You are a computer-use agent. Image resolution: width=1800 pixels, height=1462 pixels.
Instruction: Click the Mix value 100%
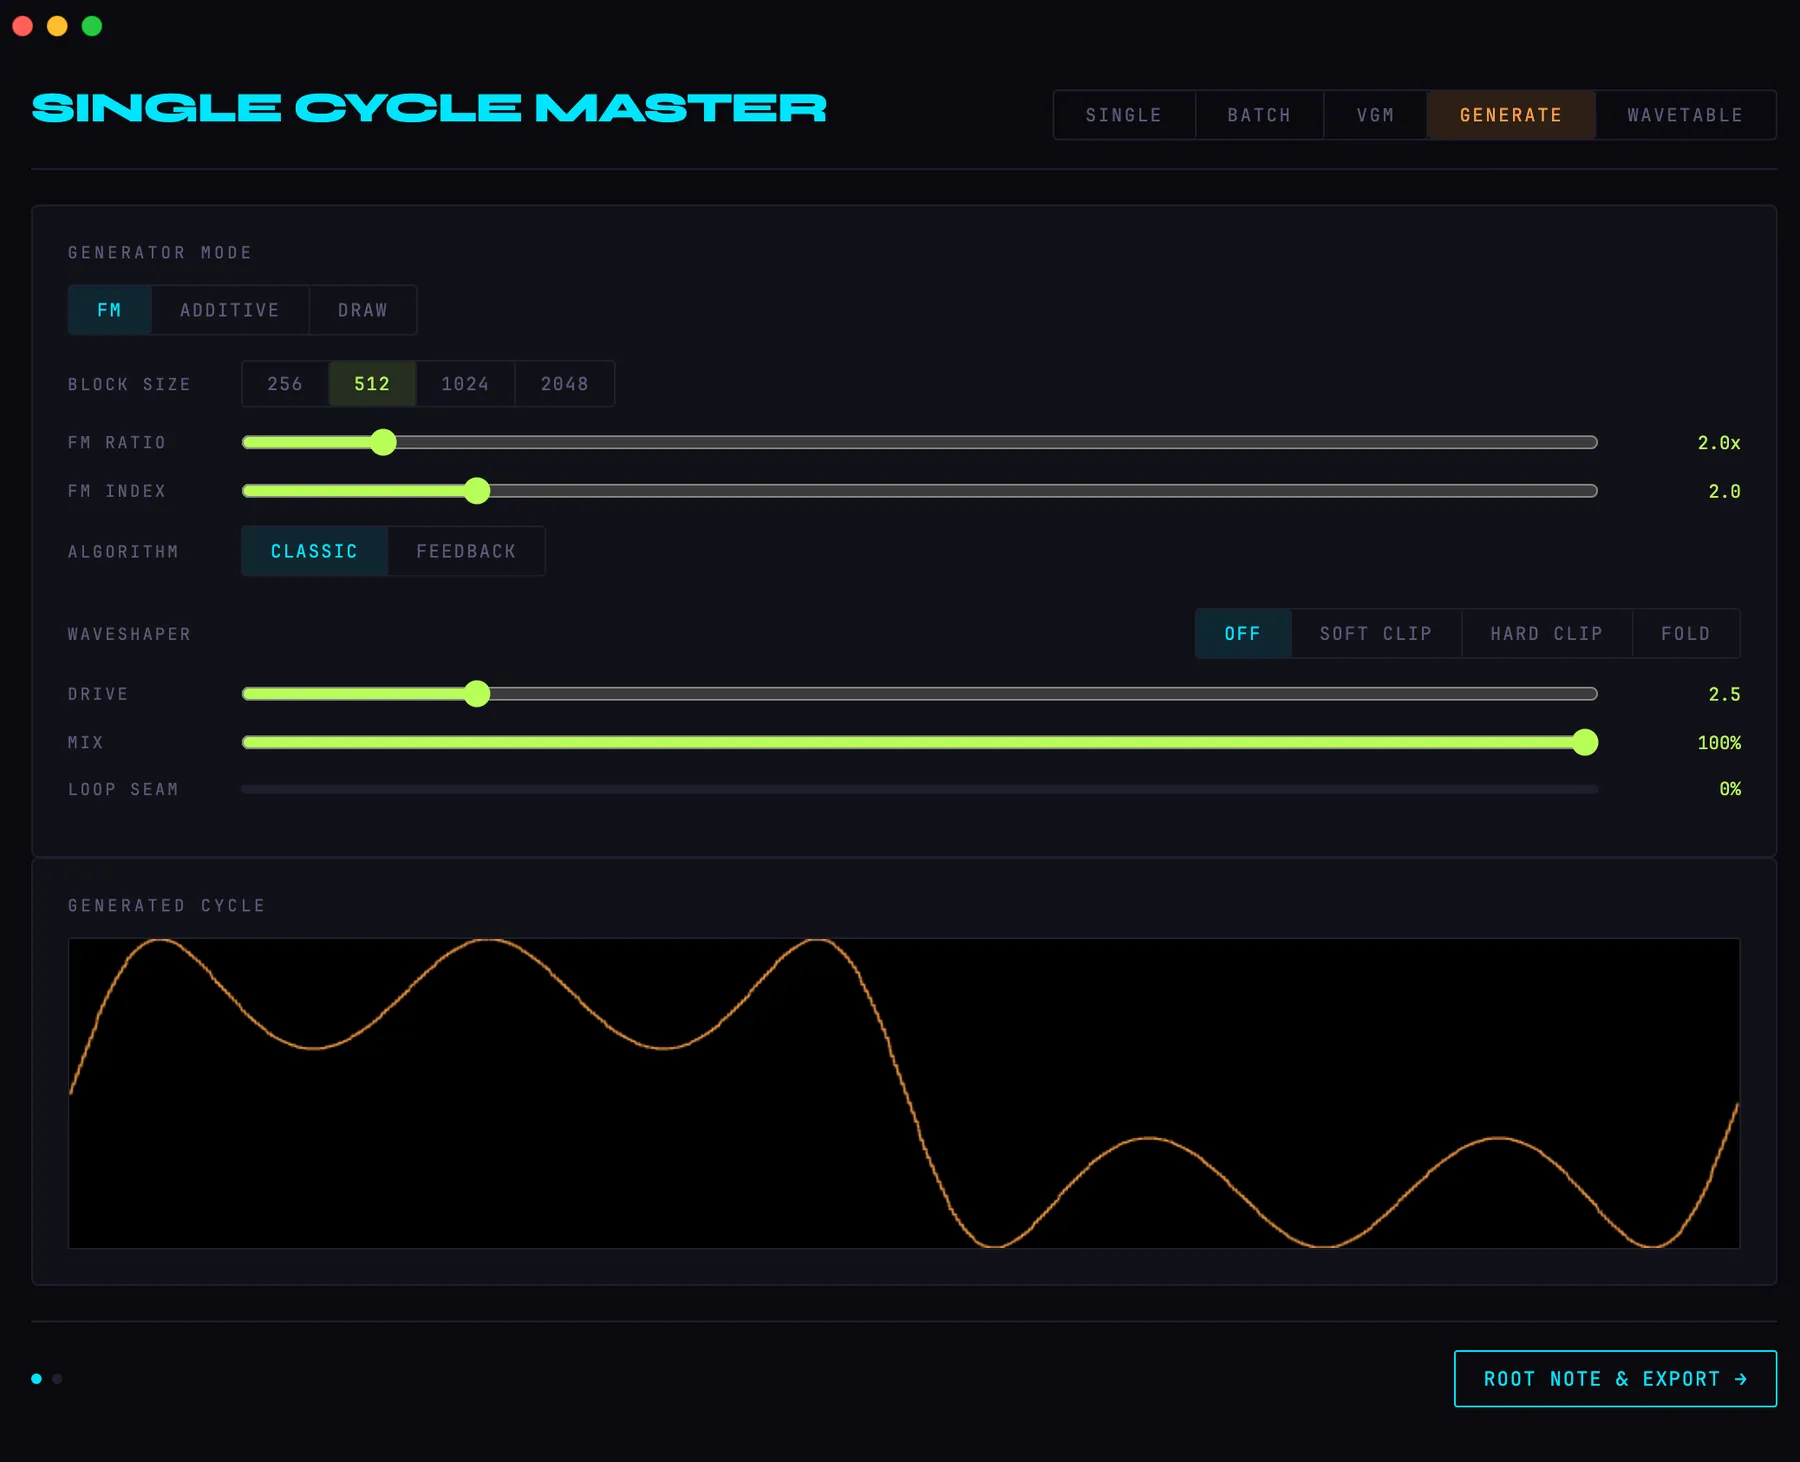click(1719, 742)
